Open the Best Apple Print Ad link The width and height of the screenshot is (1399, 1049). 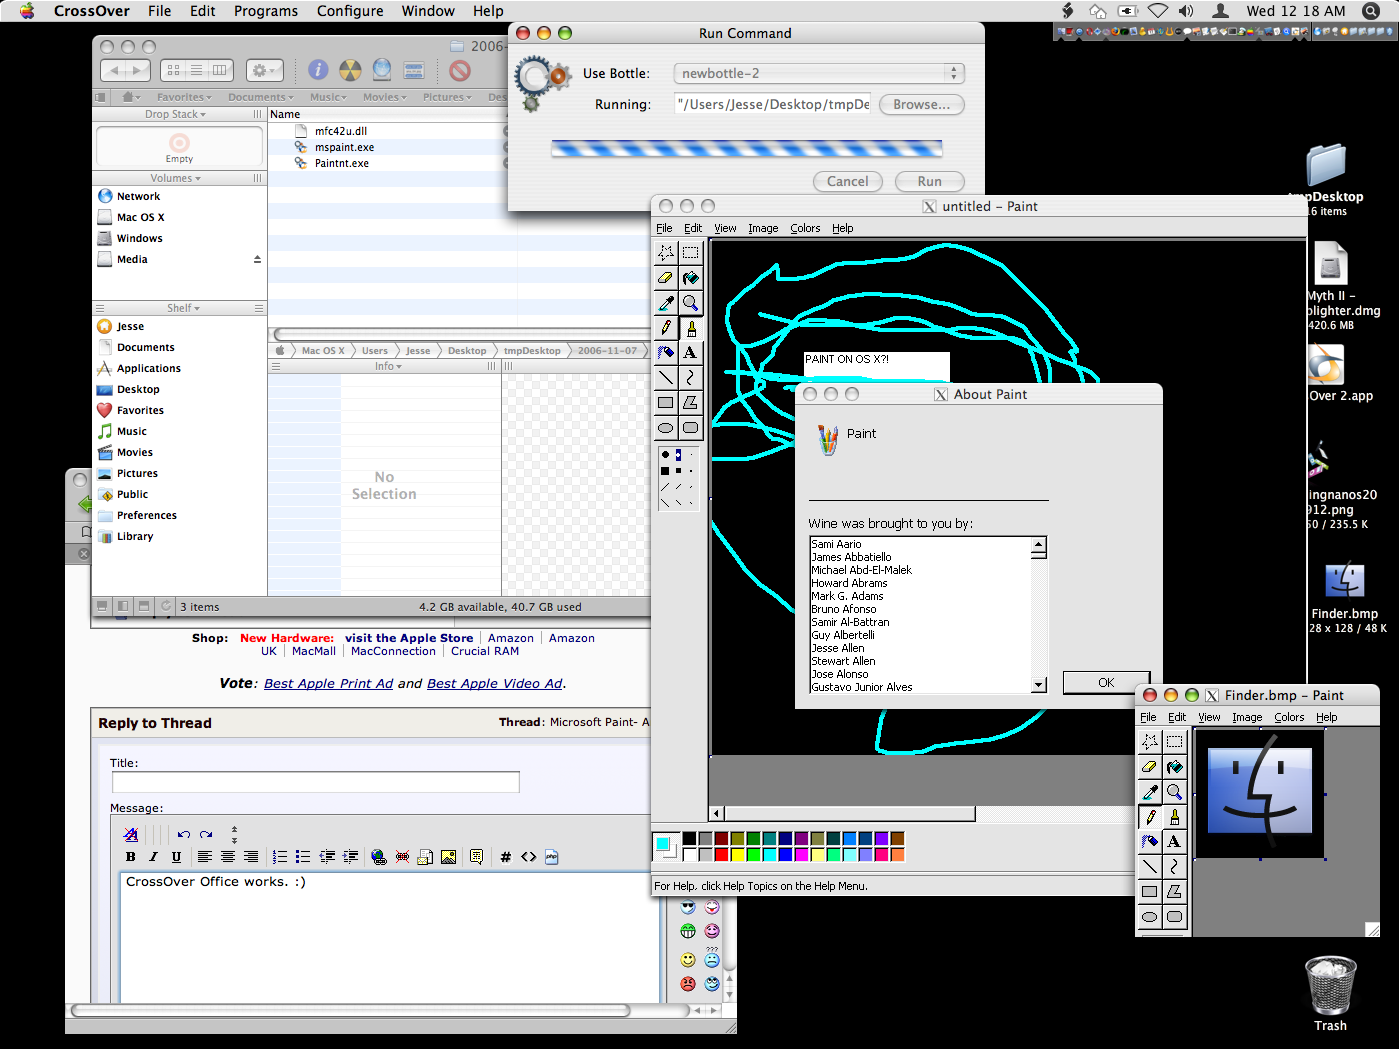(328, 684)
